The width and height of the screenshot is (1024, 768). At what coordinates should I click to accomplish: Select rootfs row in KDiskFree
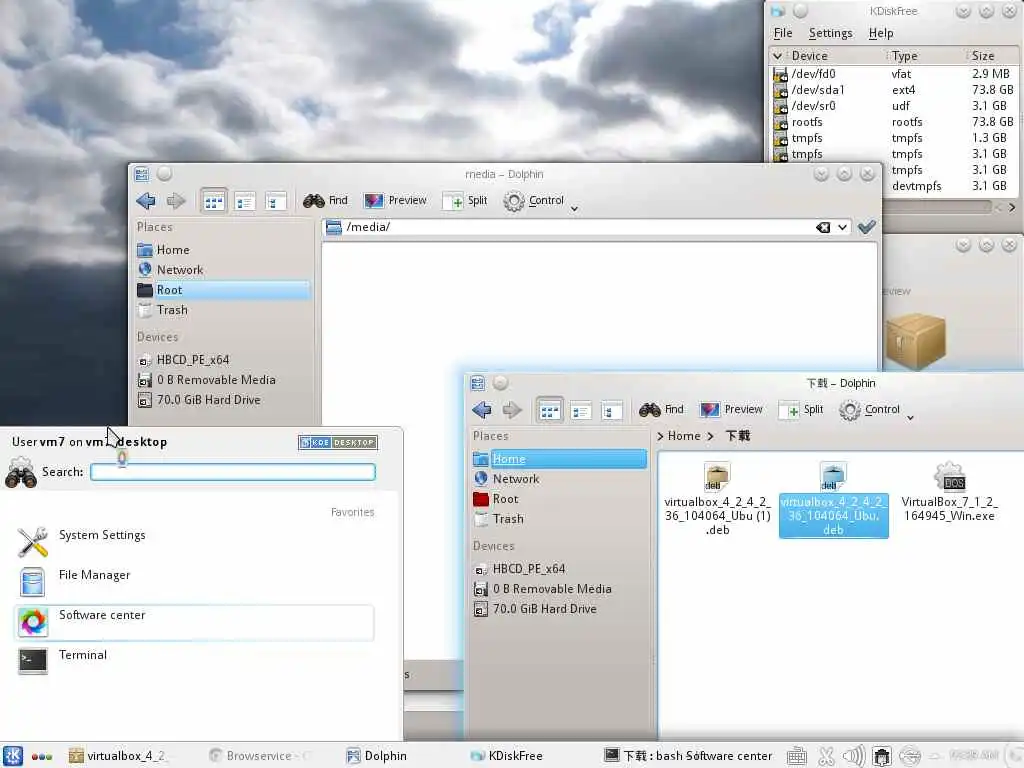tap(895, 122)
